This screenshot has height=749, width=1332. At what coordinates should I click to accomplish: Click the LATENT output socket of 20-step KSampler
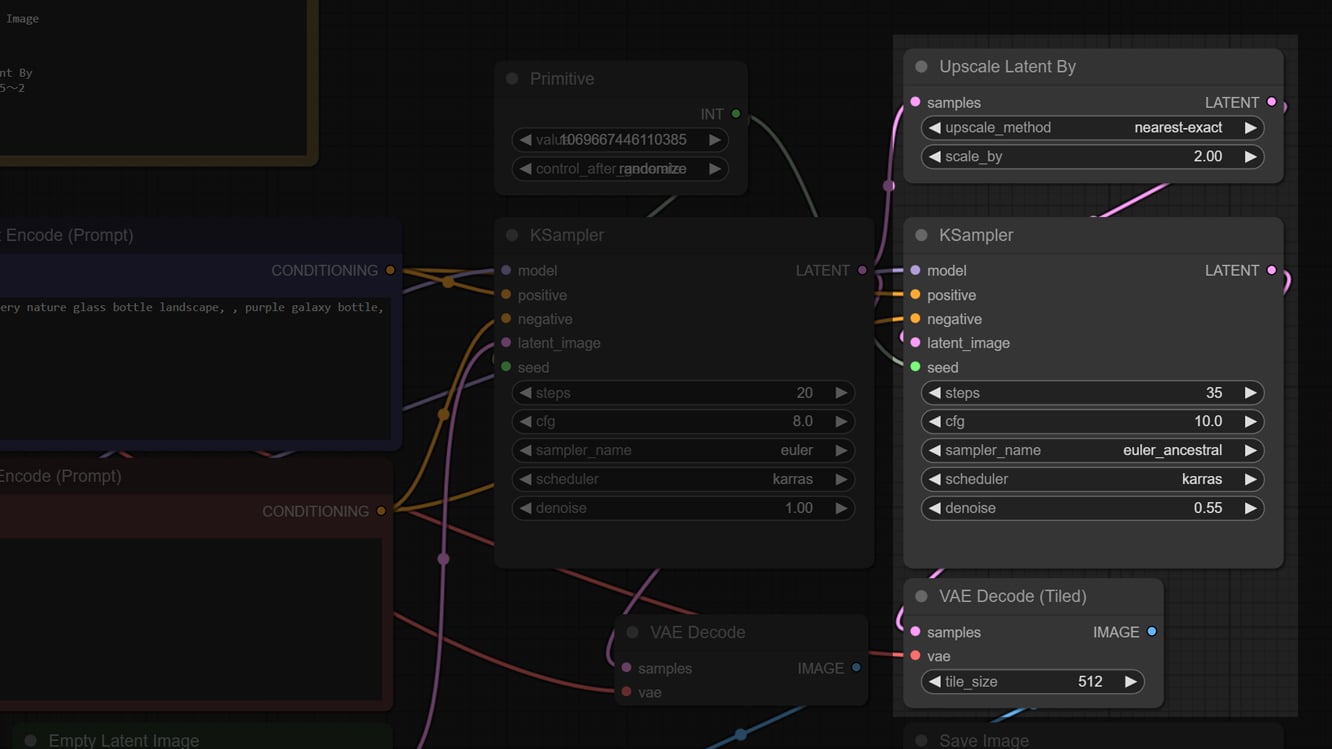pos(862,270)
